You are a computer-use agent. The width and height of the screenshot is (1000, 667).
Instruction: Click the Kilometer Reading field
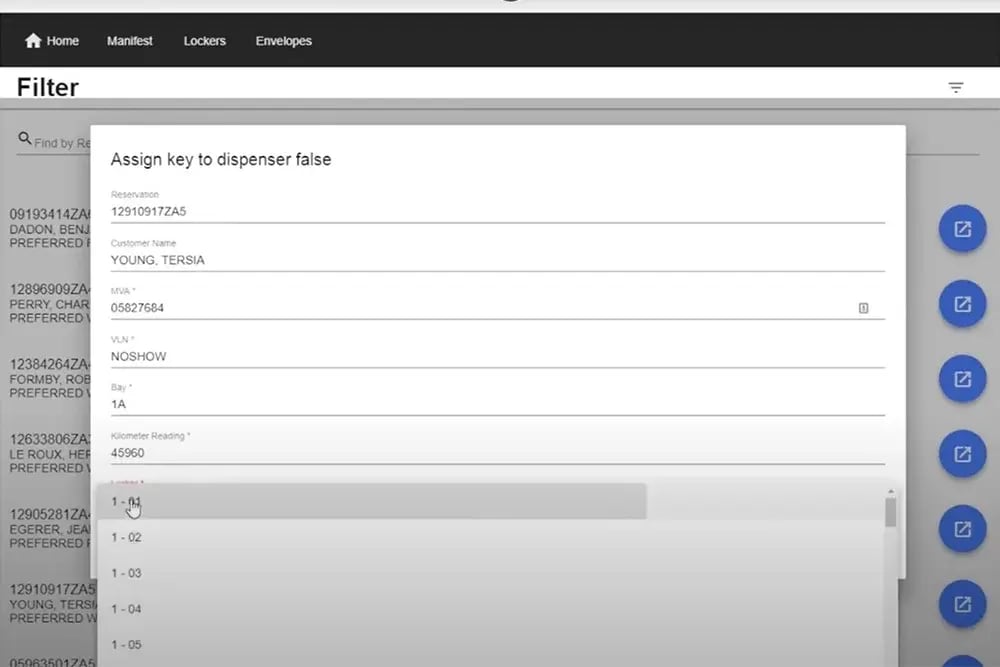pos(497,453)
